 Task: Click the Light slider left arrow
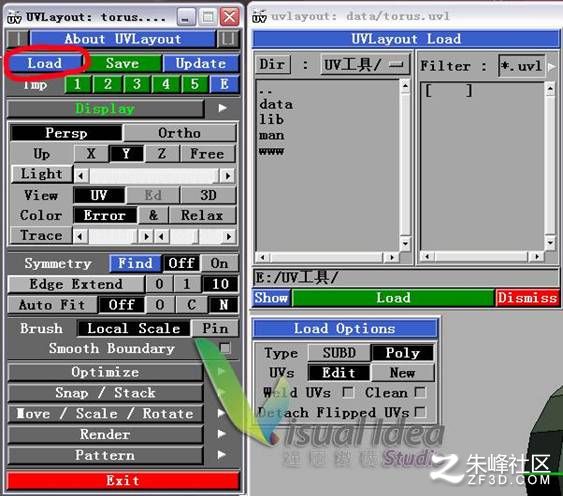coord(81,176)
